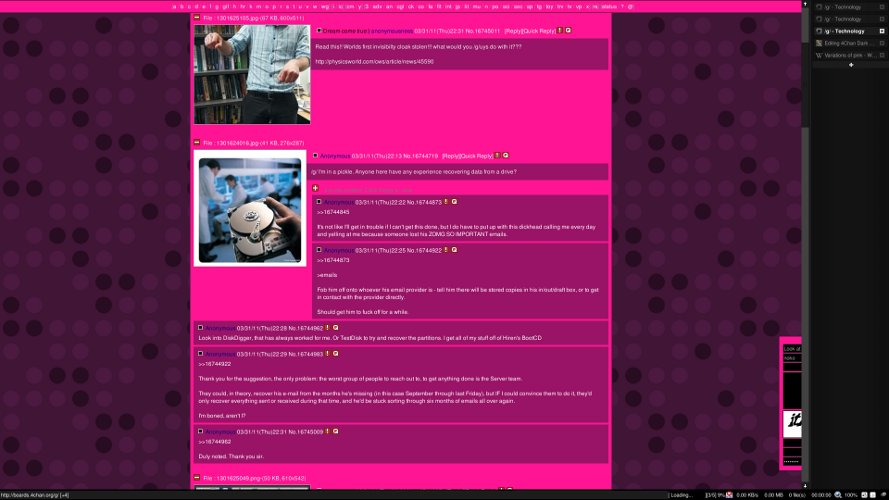
Task: Open the physicsworld.com article link
Action: pos(374,61)
